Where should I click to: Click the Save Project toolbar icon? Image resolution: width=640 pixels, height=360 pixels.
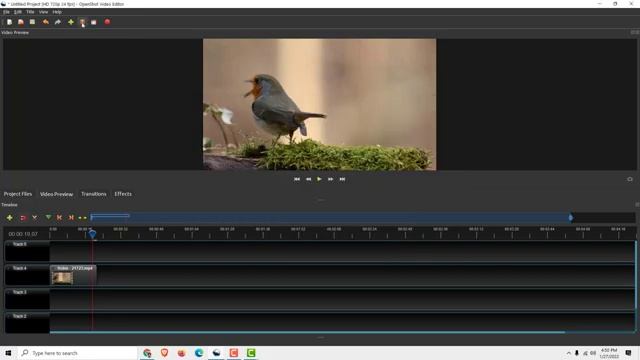pos(32,22)
